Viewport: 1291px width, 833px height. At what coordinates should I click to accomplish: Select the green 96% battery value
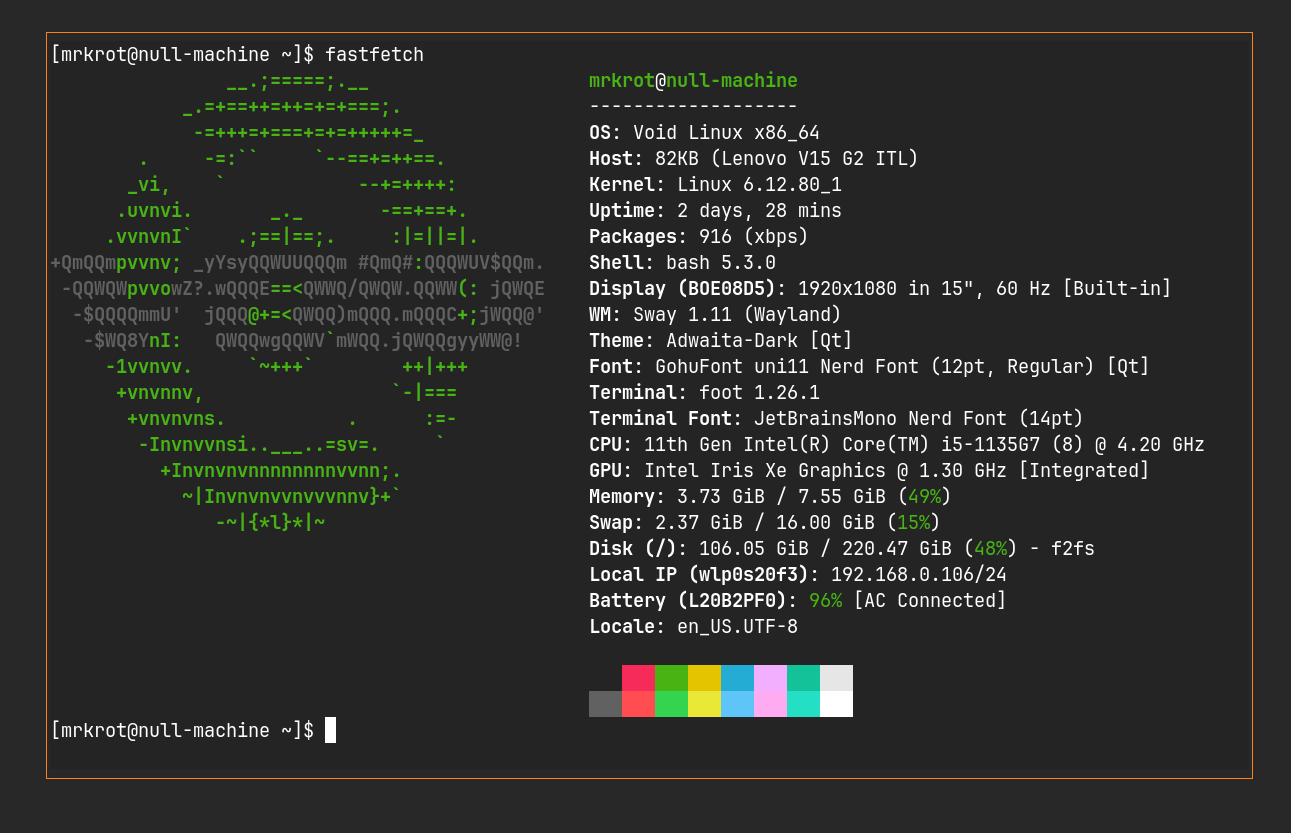tap(825, 601)
